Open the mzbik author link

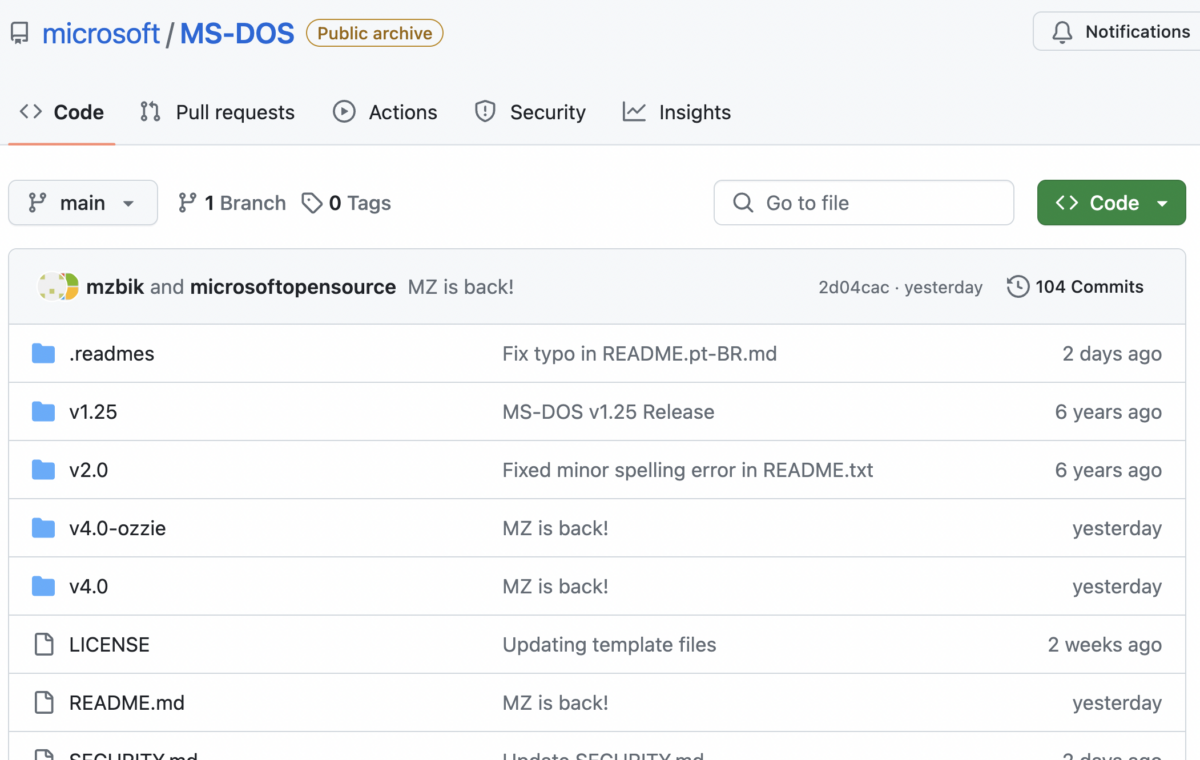115,287
